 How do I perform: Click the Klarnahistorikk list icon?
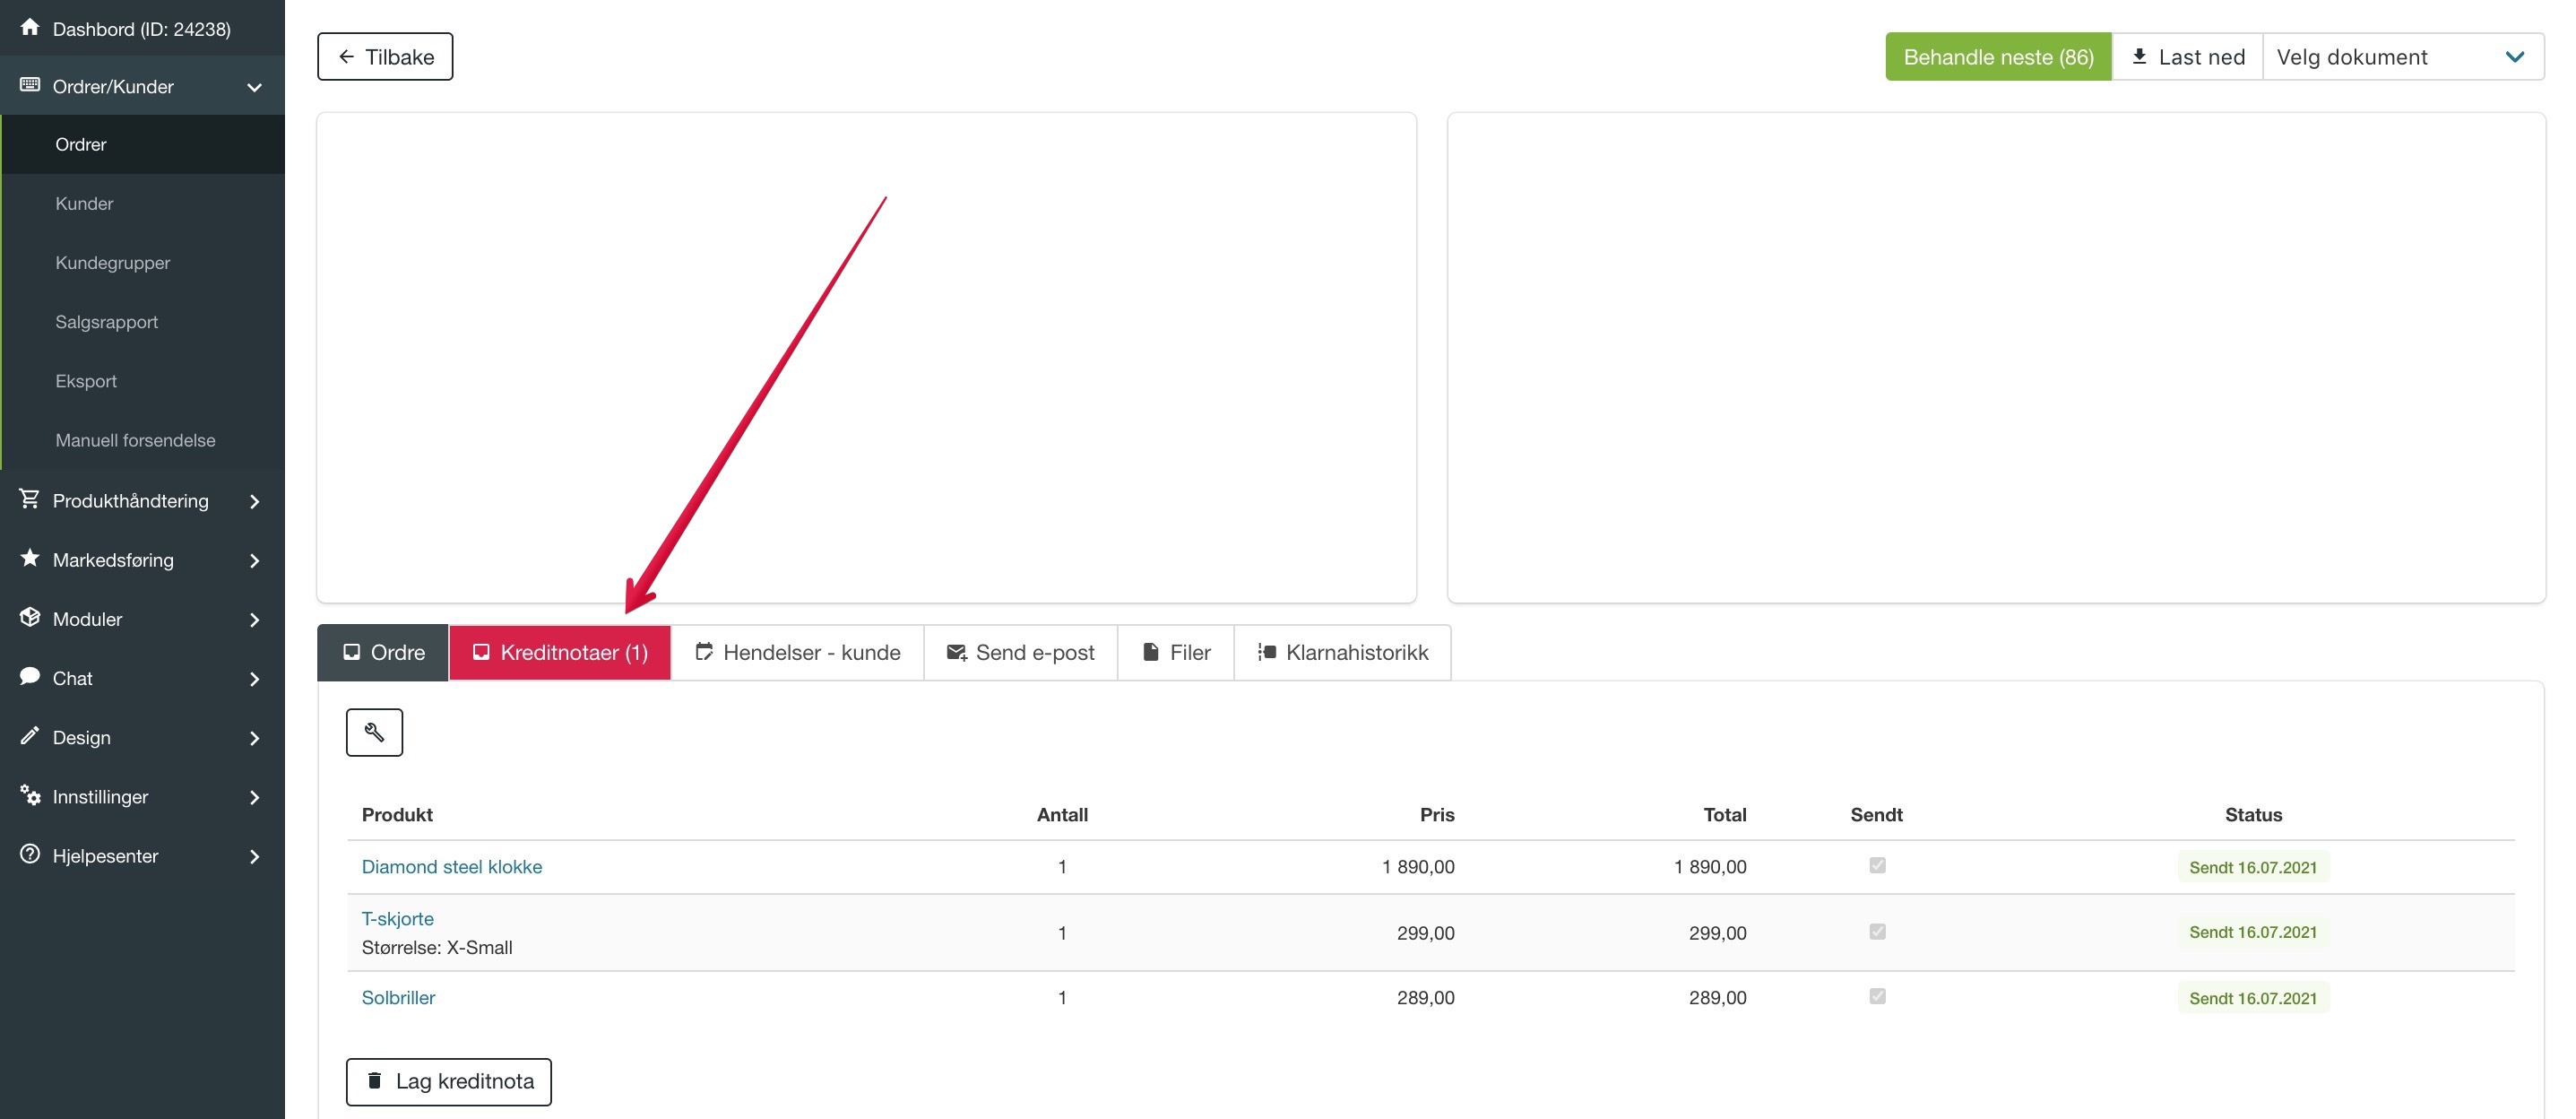coord(1267,652)
